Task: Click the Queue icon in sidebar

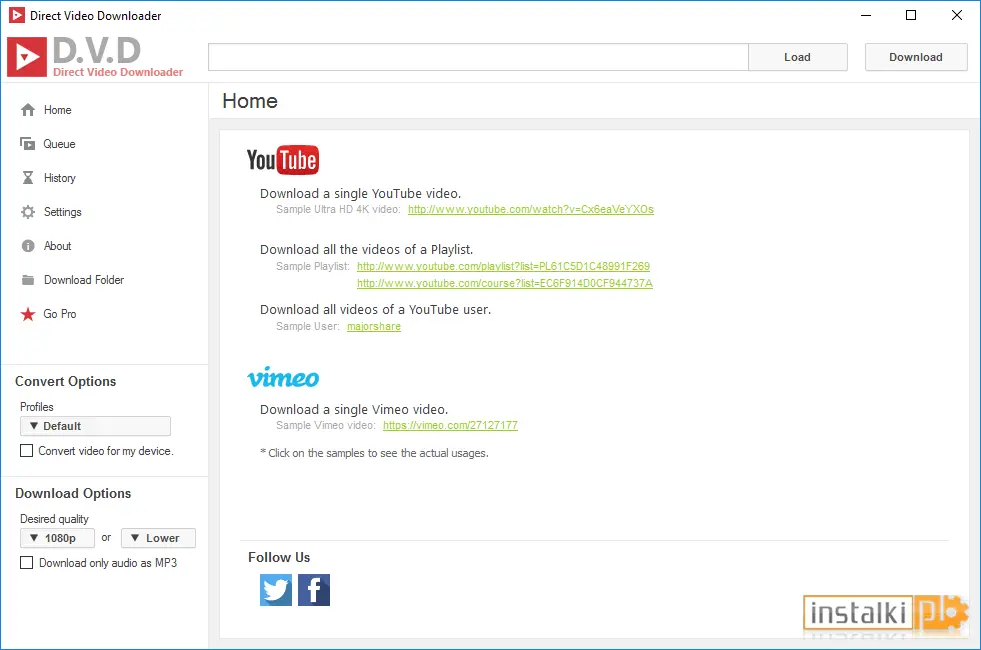Action: click(x=28, y=144)
